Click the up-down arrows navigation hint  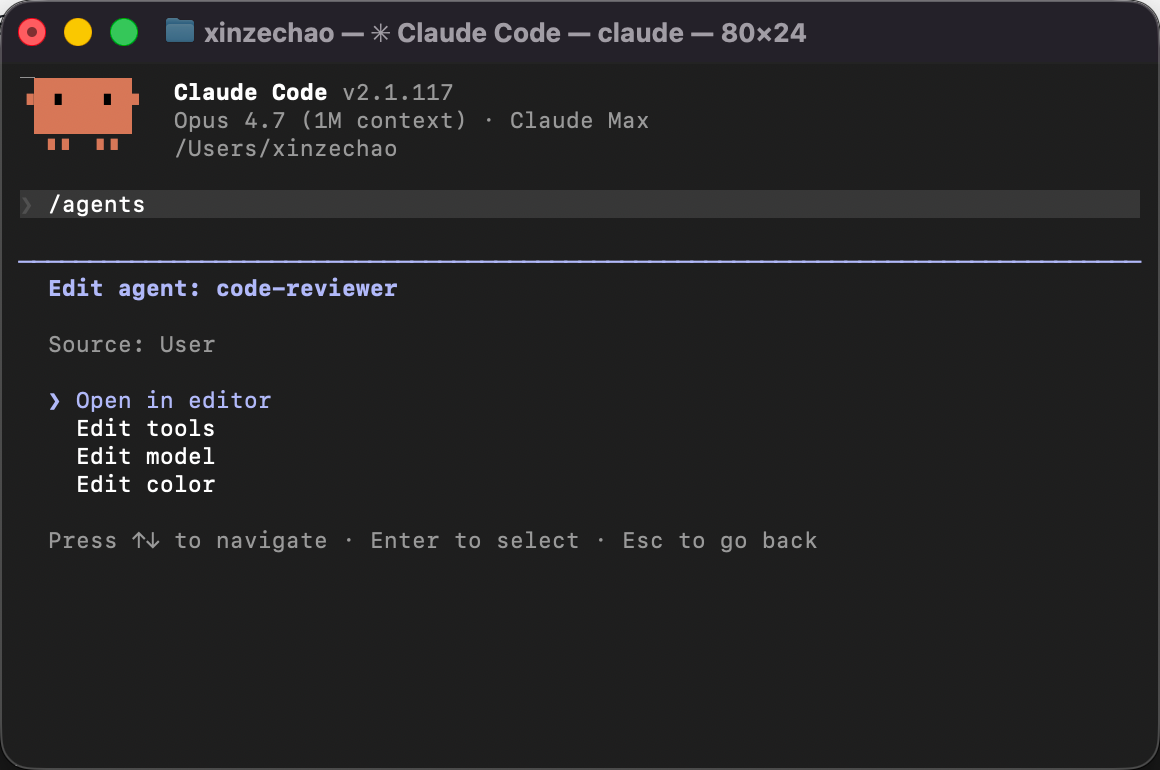[x=146, y=541]
